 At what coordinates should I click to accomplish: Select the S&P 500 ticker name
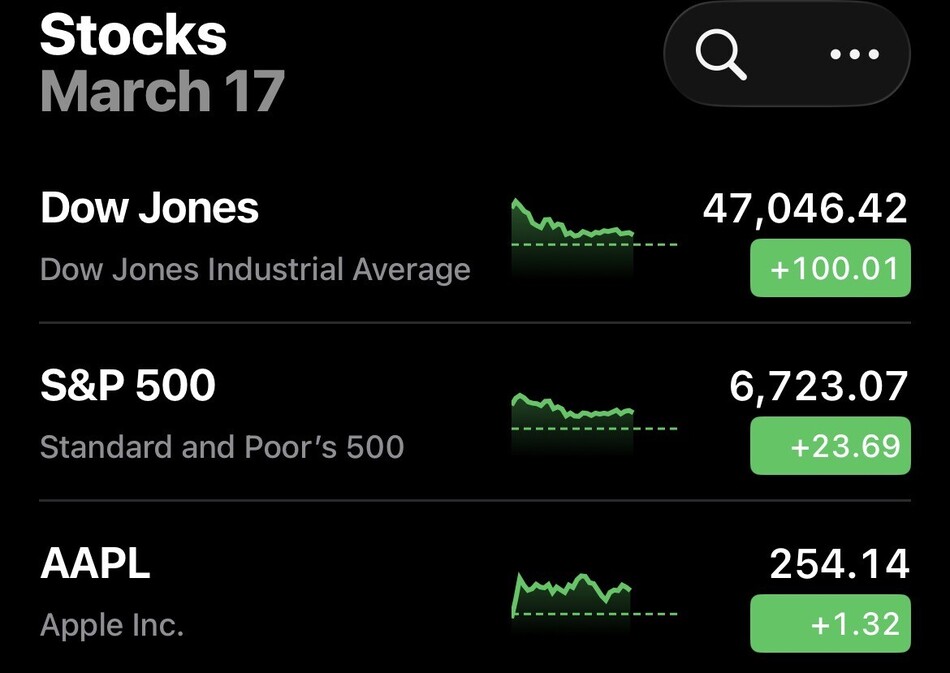pos(128,386)
